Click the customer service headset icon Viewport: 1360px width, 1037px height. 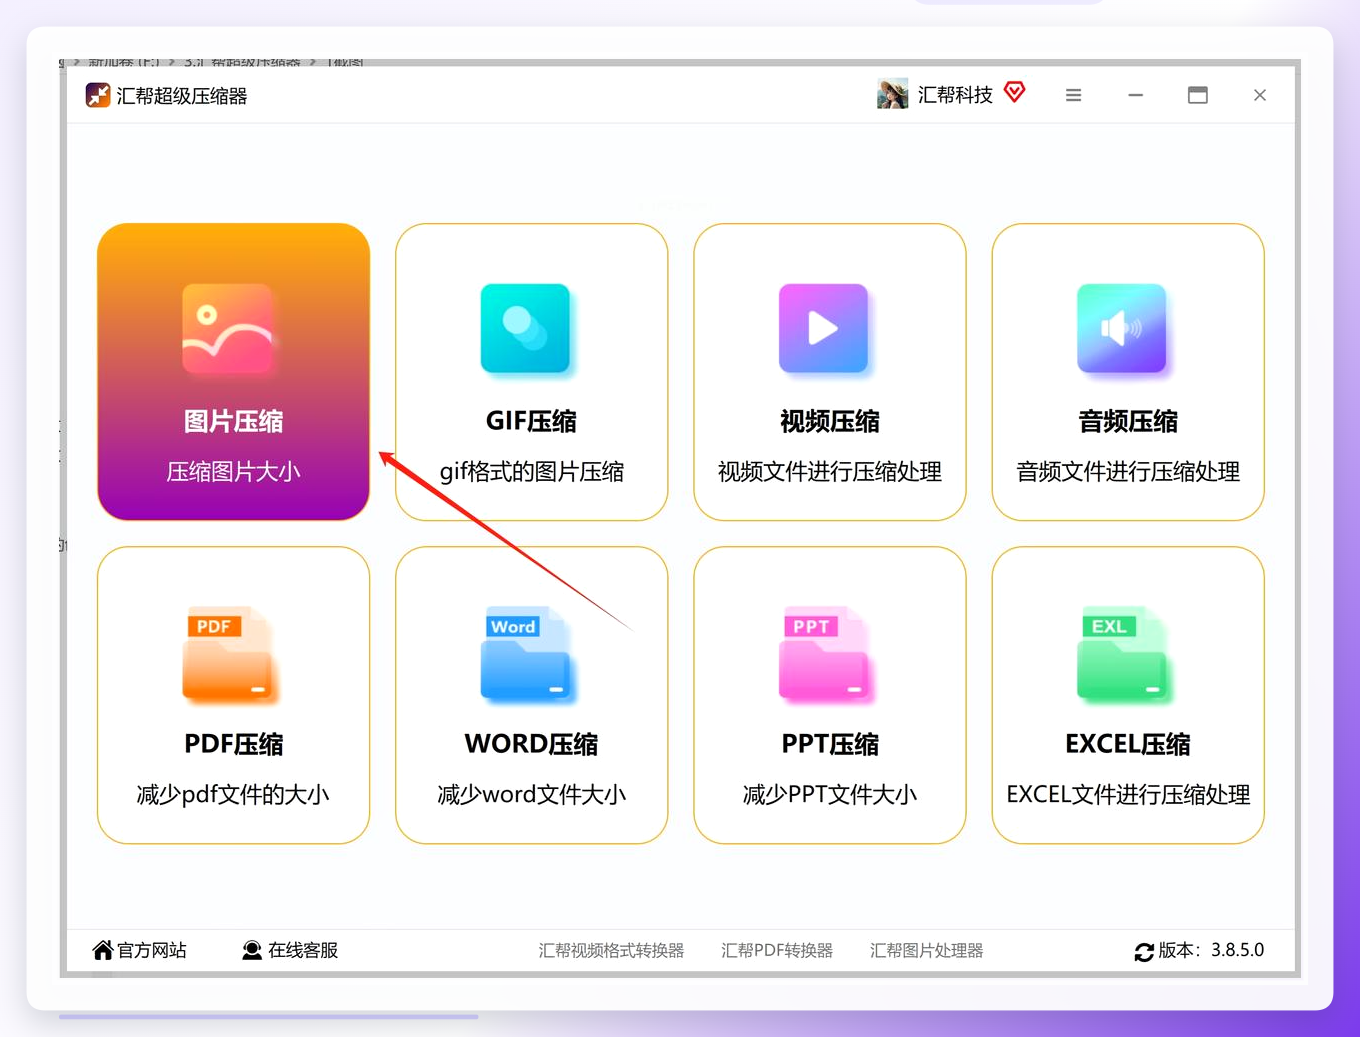pyautogui.click(x=252, y=950)
